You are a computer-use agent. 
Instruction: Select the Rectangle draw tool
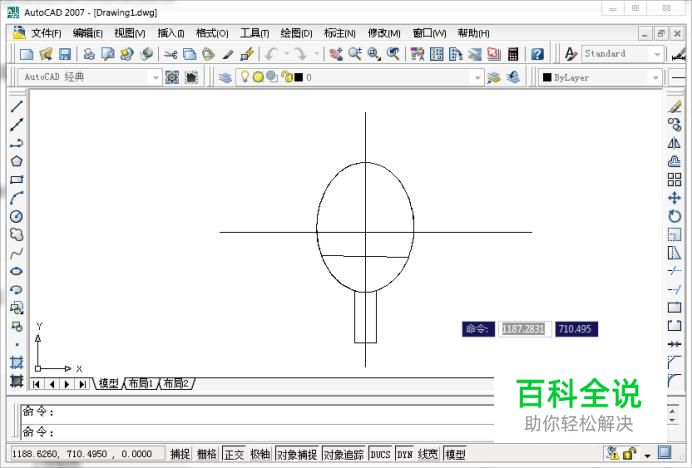pos(17,180)
